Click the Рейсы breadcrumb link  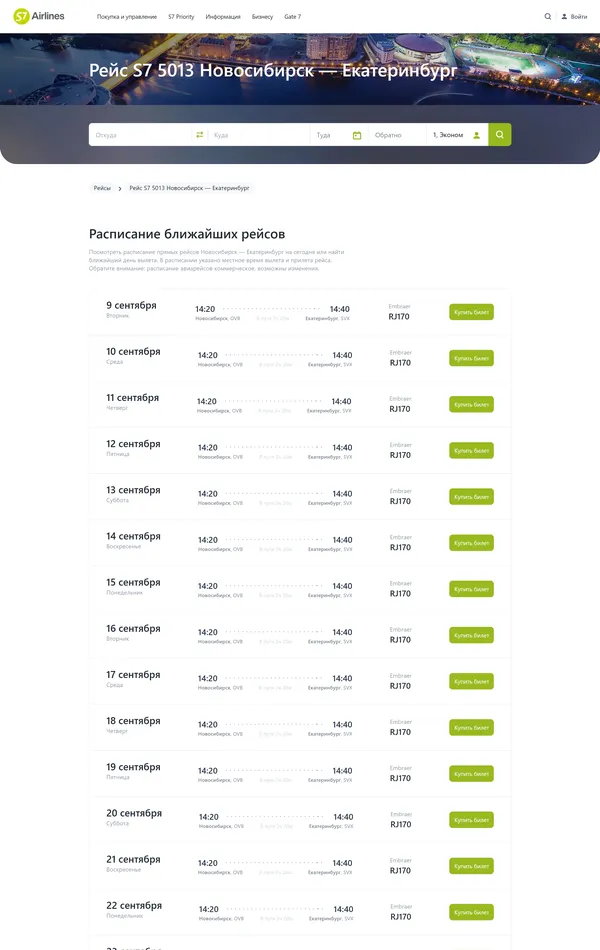click(102, 187)
